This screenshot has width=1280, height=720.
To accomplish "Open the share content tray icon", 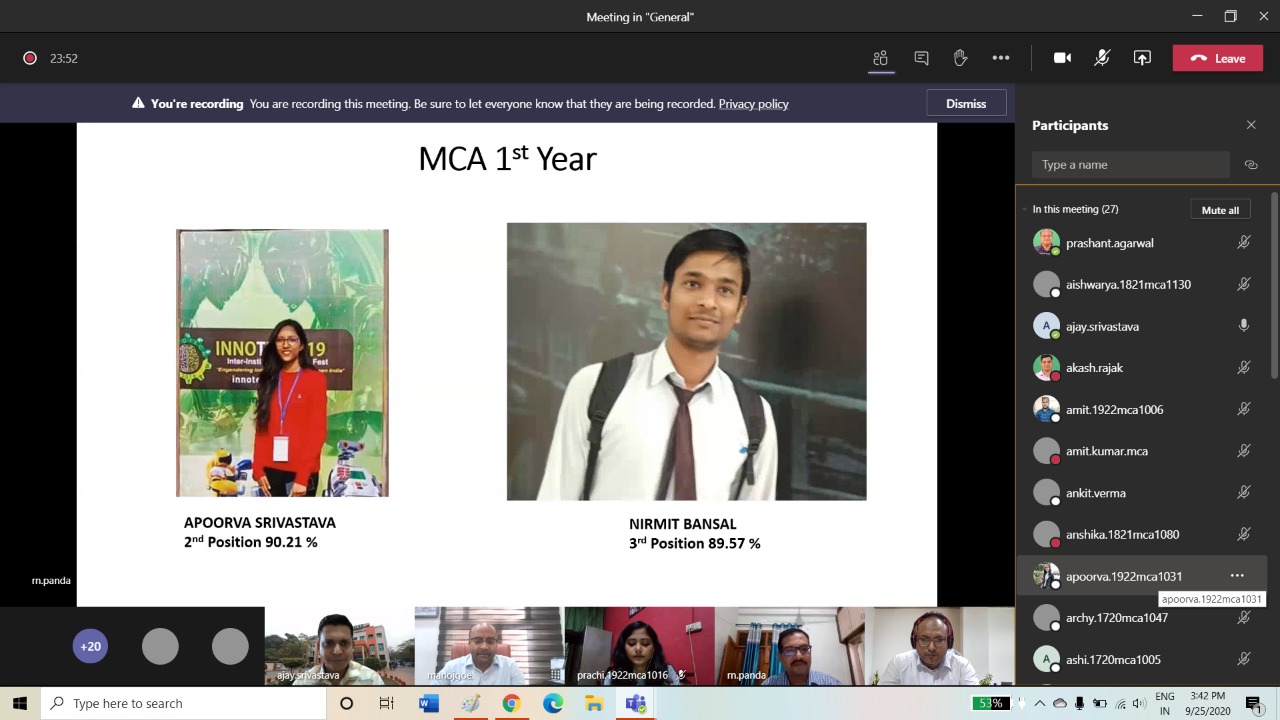I will click(1142, 58).
